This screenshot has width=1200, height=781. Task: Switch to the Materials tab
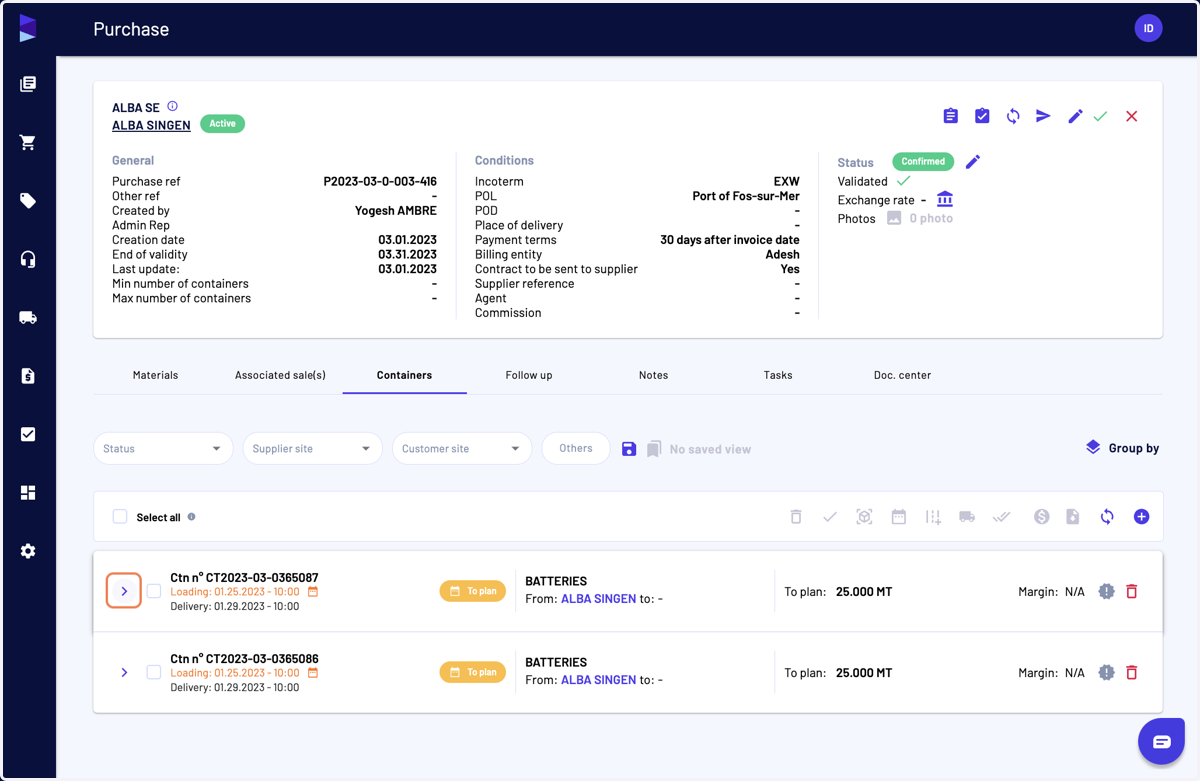[x=155, y=375]
